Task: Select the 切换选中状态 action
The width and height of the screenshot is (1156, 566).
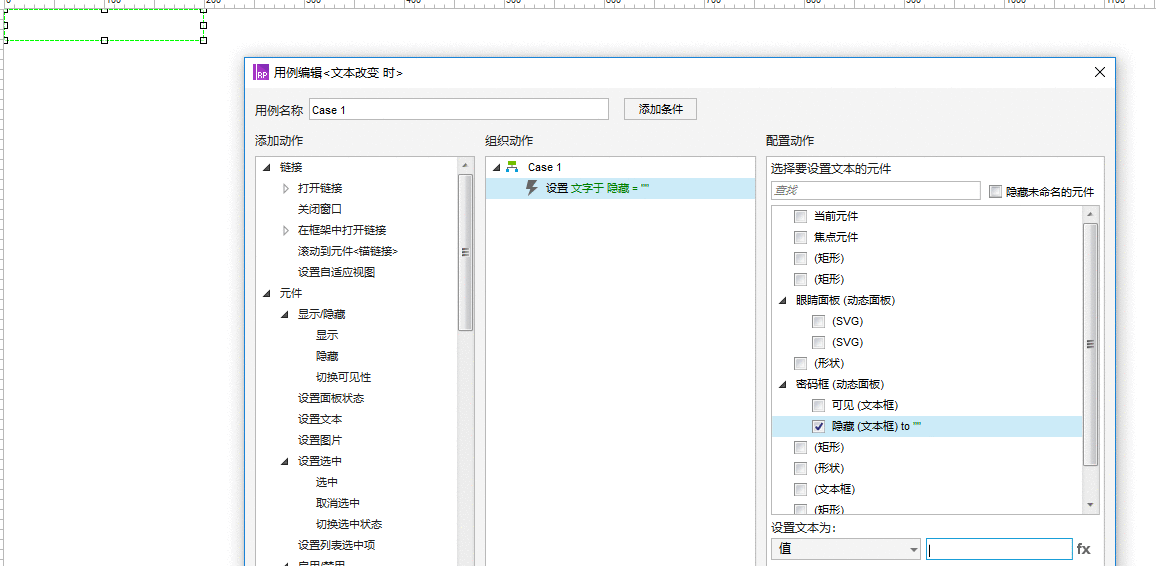Action: coord(349,525)
